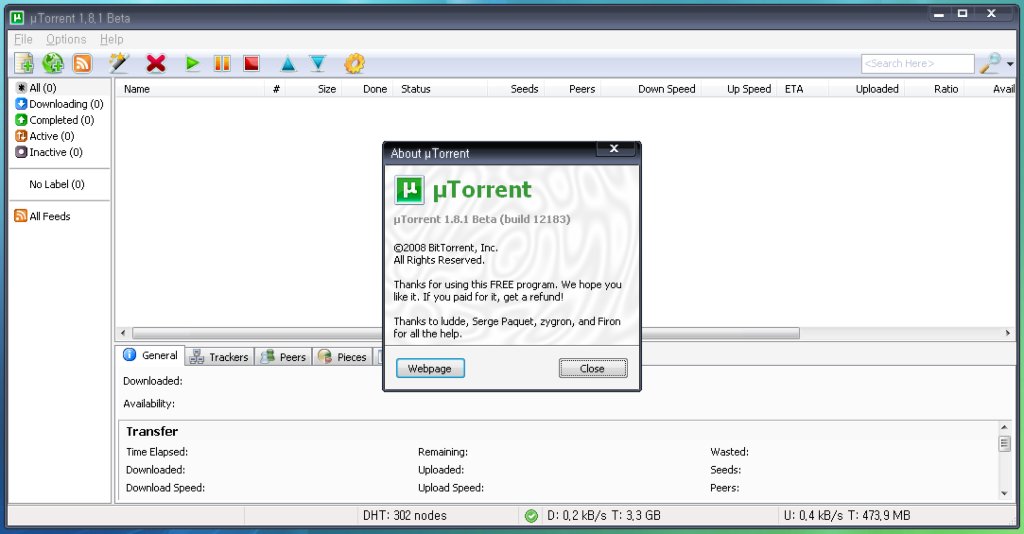Click Transfer panel scrollbar down arrow
Screen dimensions: 1024x534
[1004, 494]
